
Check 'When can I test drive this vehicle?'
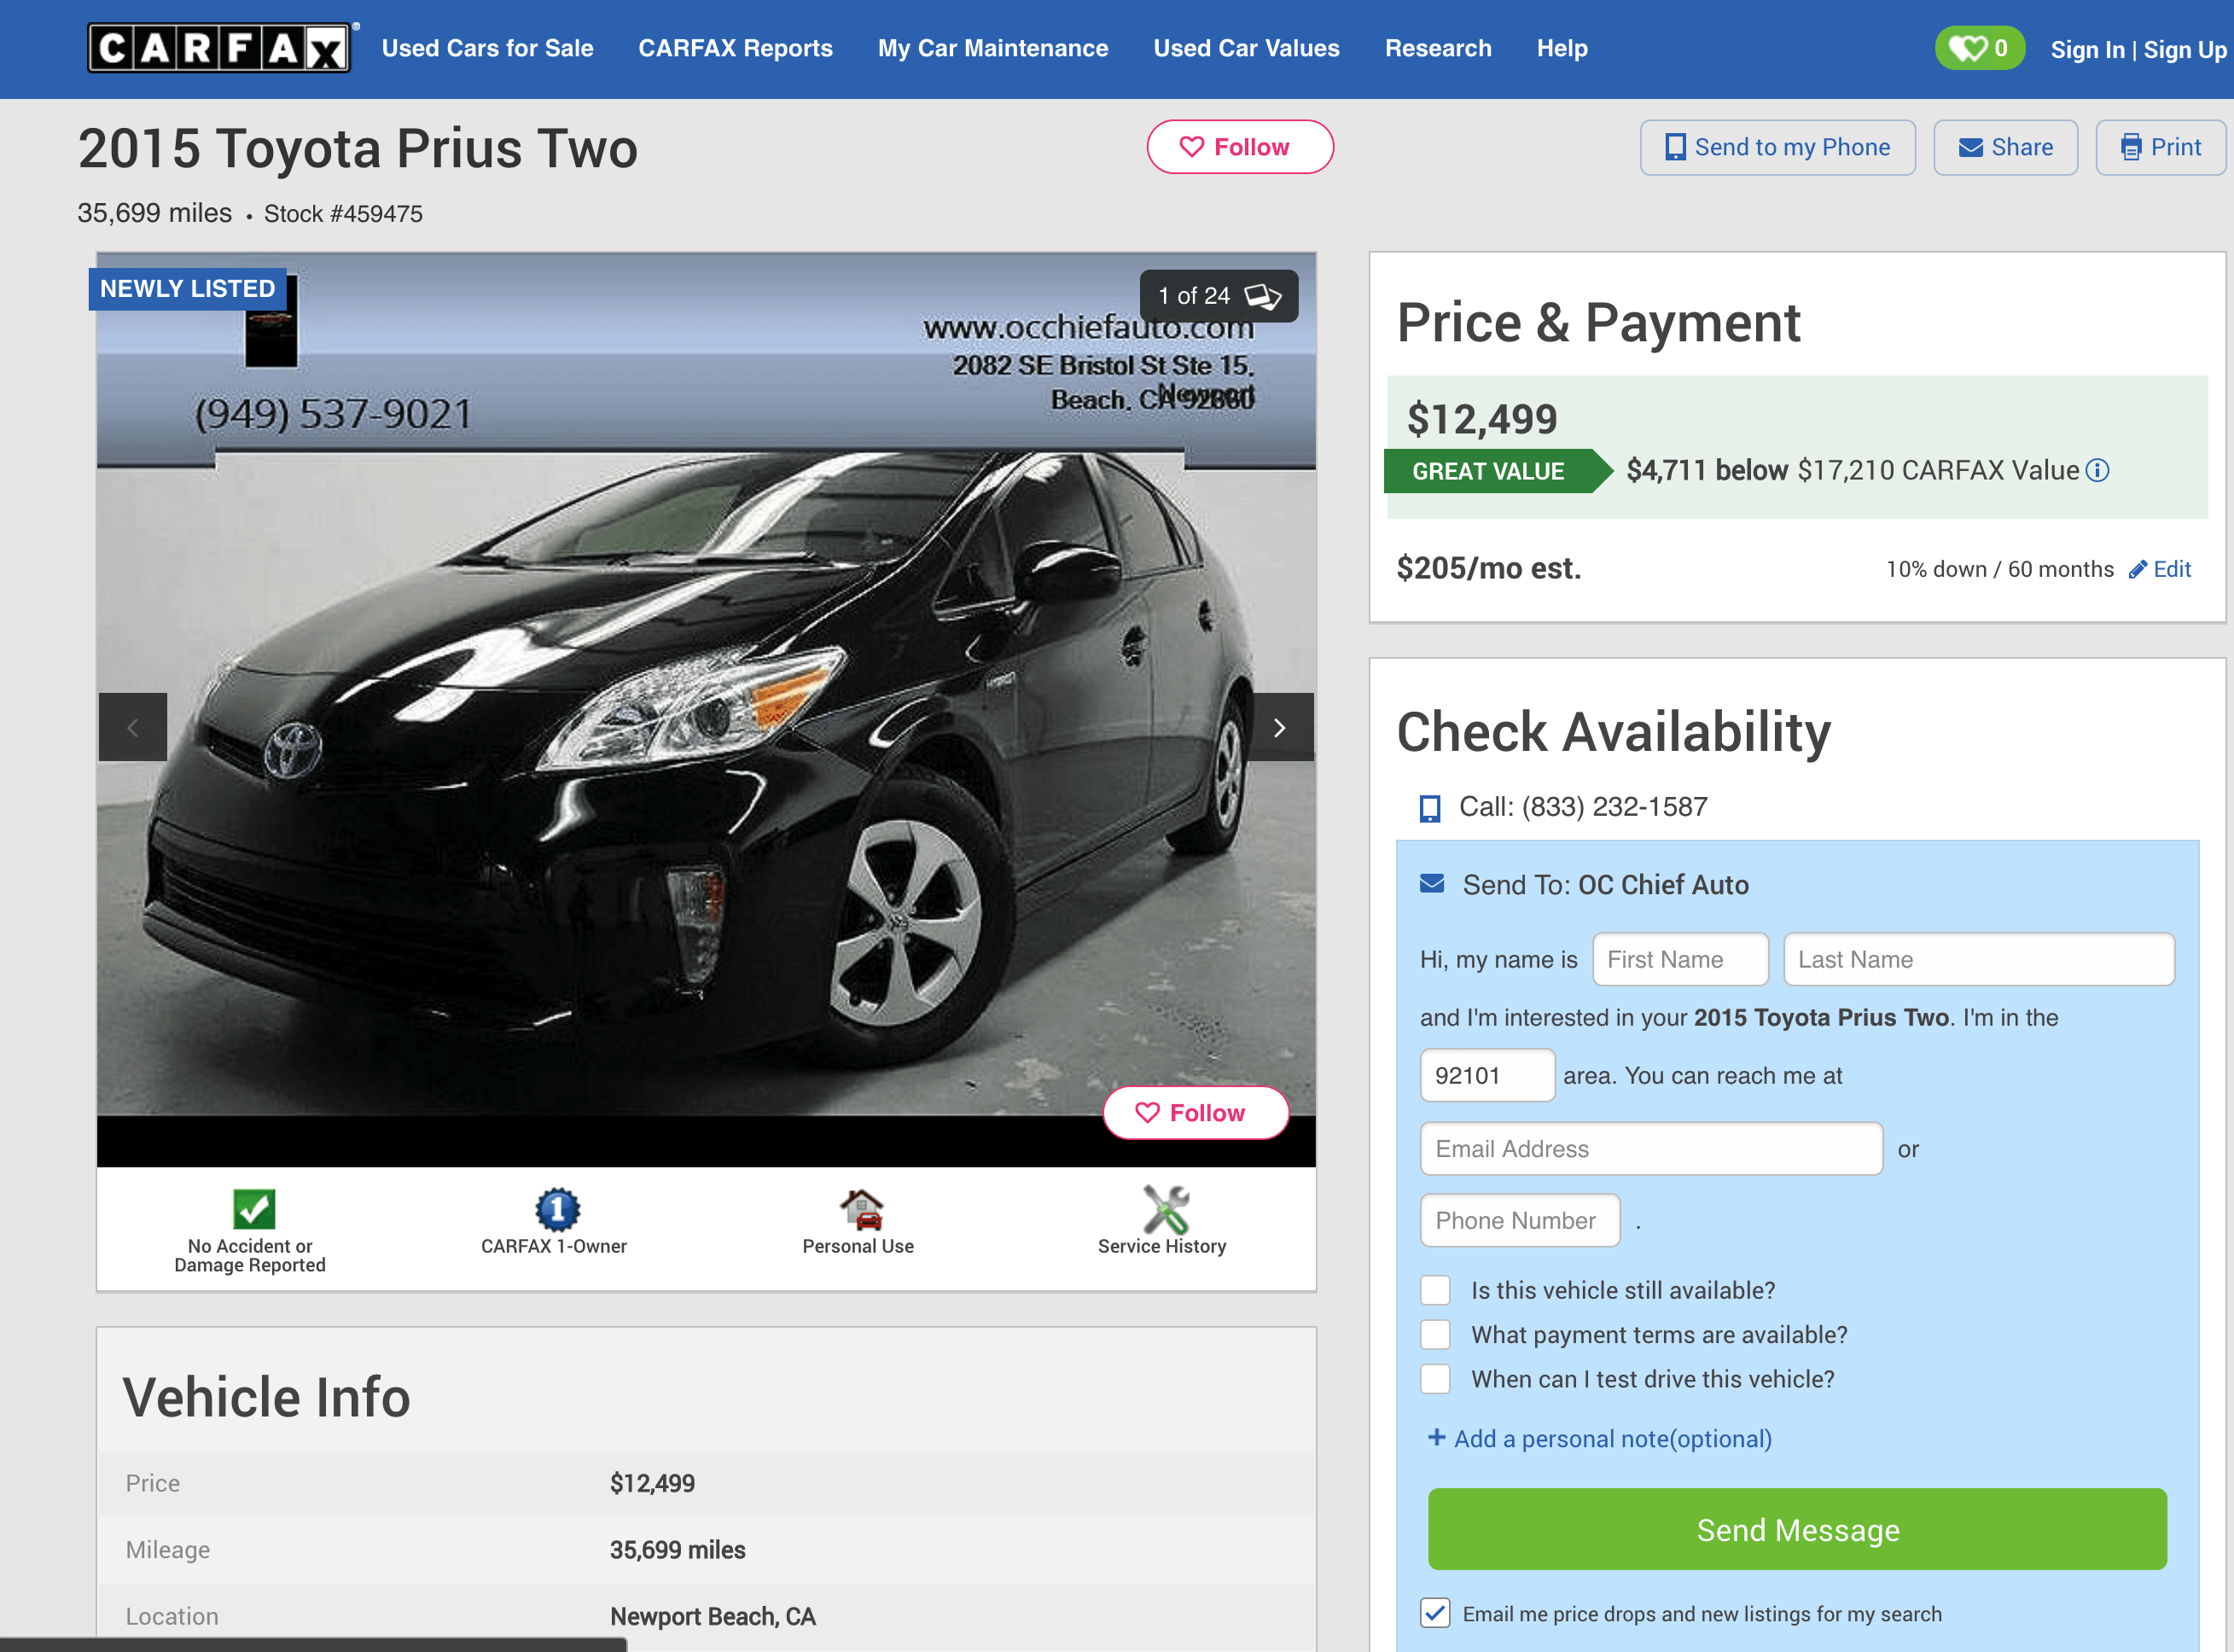pos(1435,1379)
